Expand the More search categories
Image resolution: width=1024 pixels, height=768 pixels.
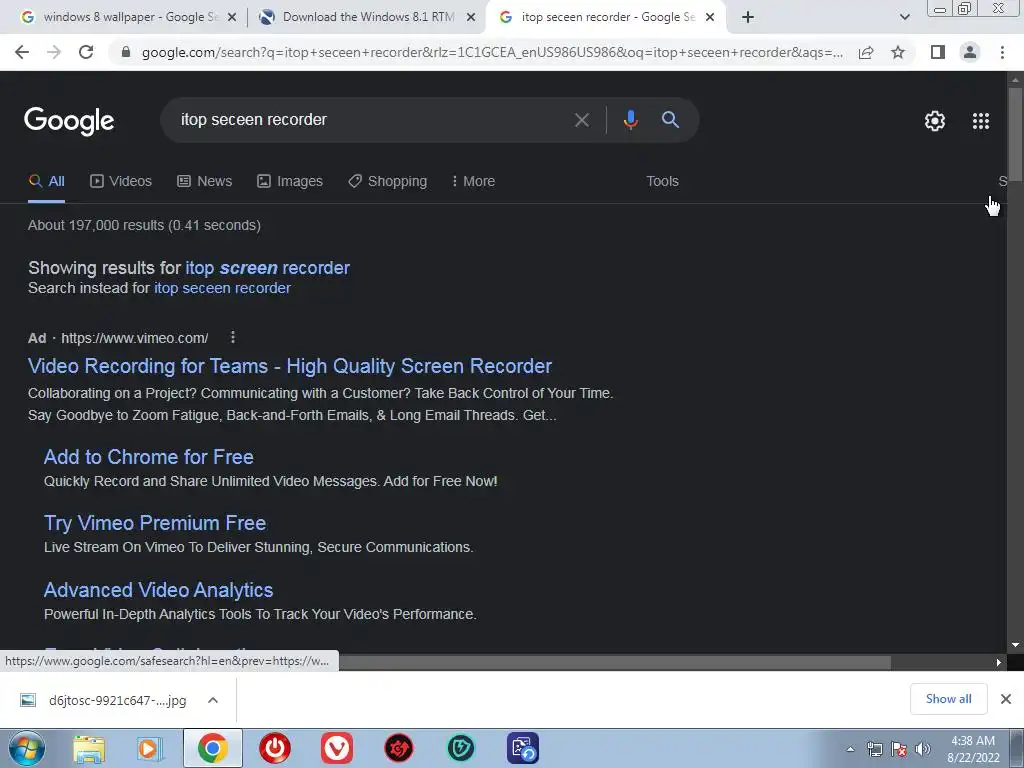[473, 182]
